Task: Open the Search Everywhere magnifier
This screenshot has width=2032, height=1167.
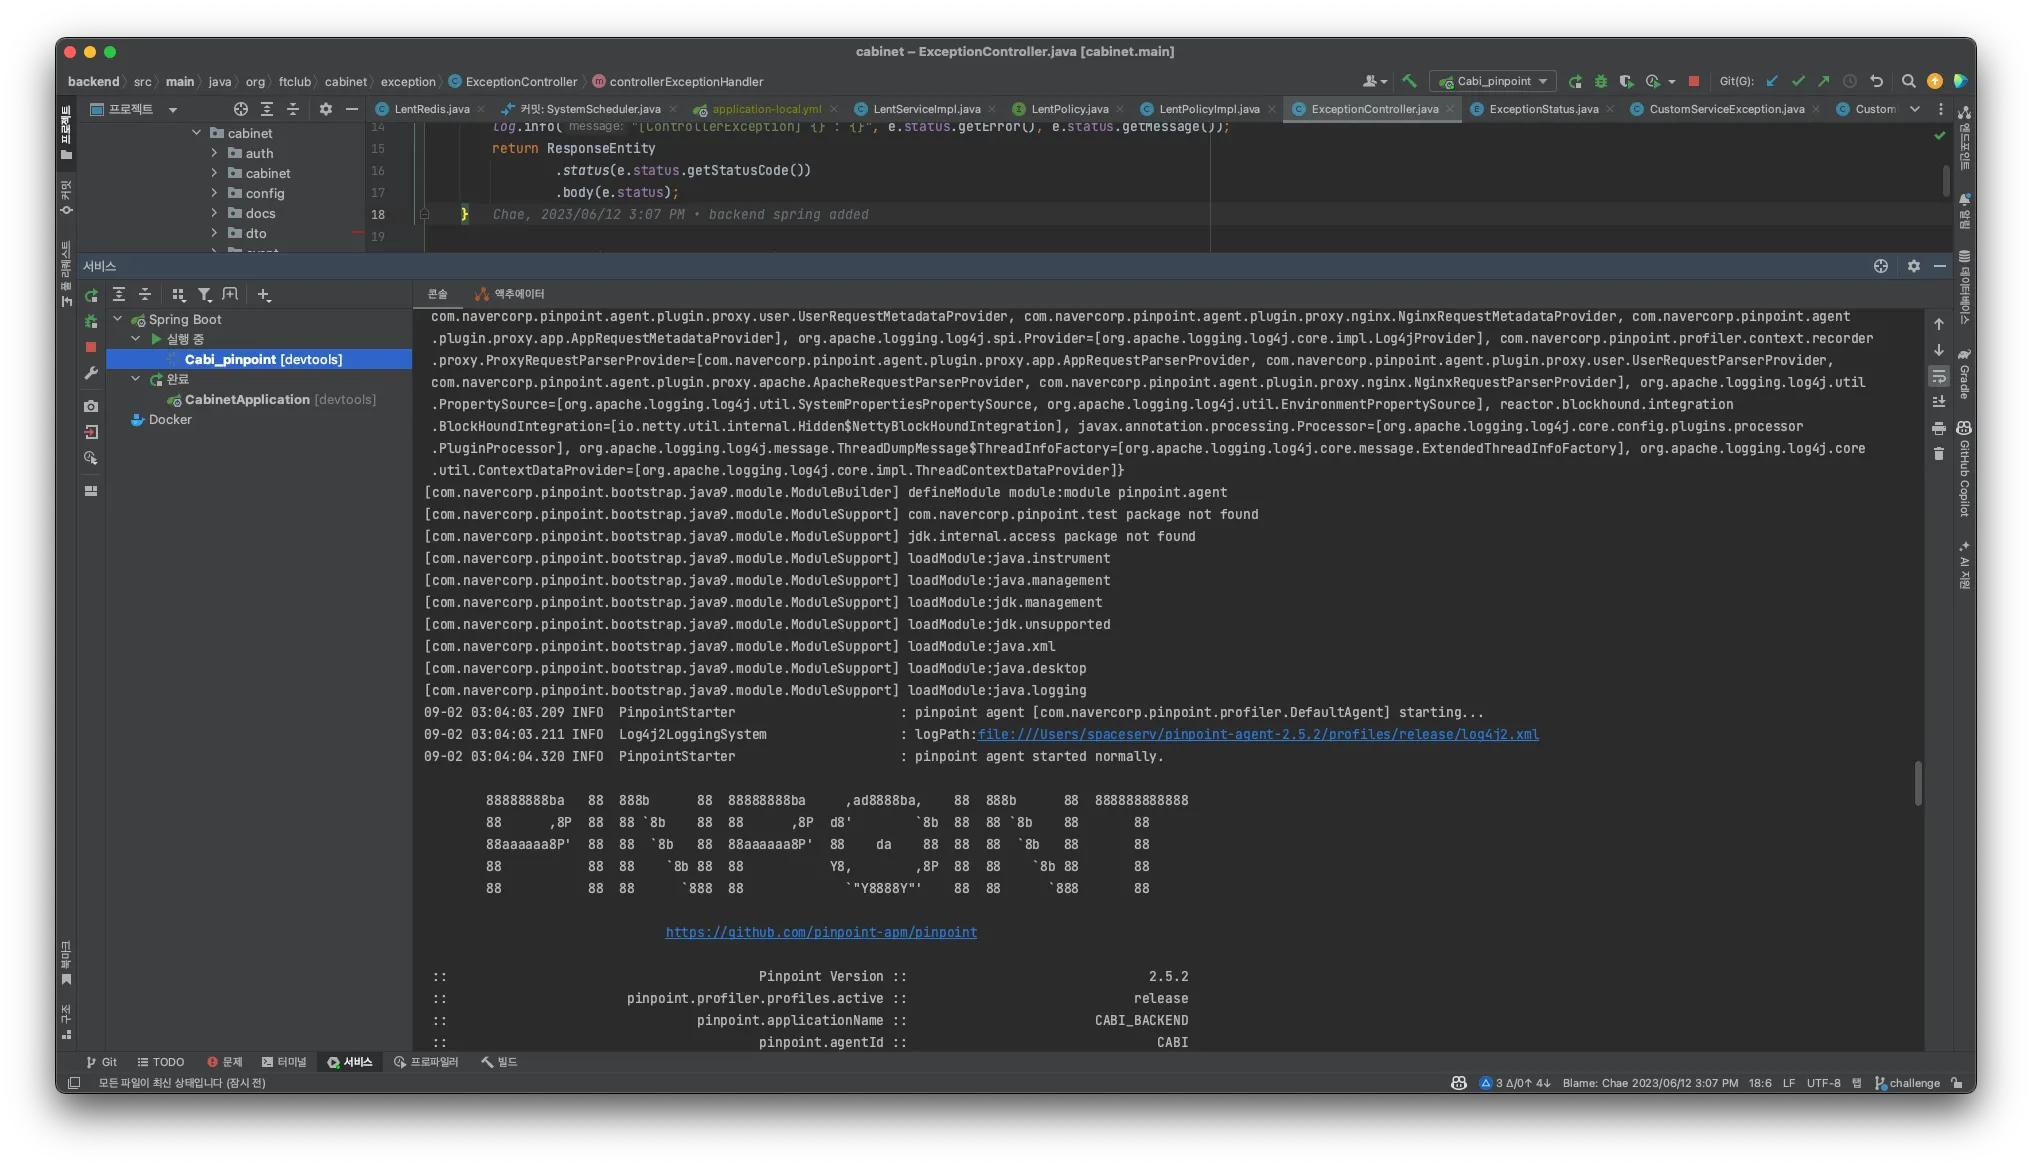Action: (x=1908, y=81)
